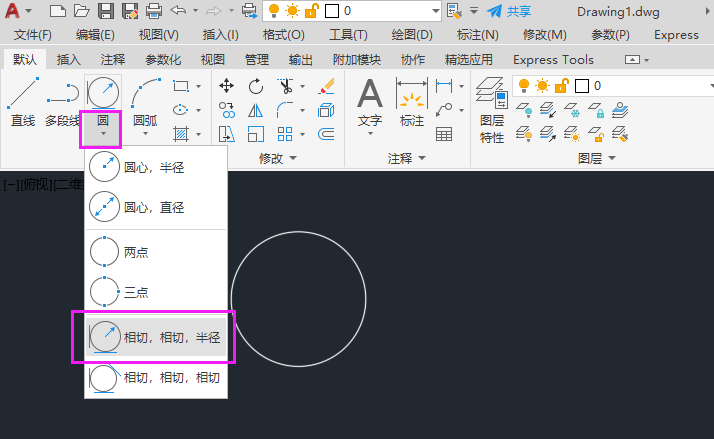Toggle layer freeze sun icon in ribbon layer box
The width and height of the screenshot is (714, 439).
click(x=542, y=86)
